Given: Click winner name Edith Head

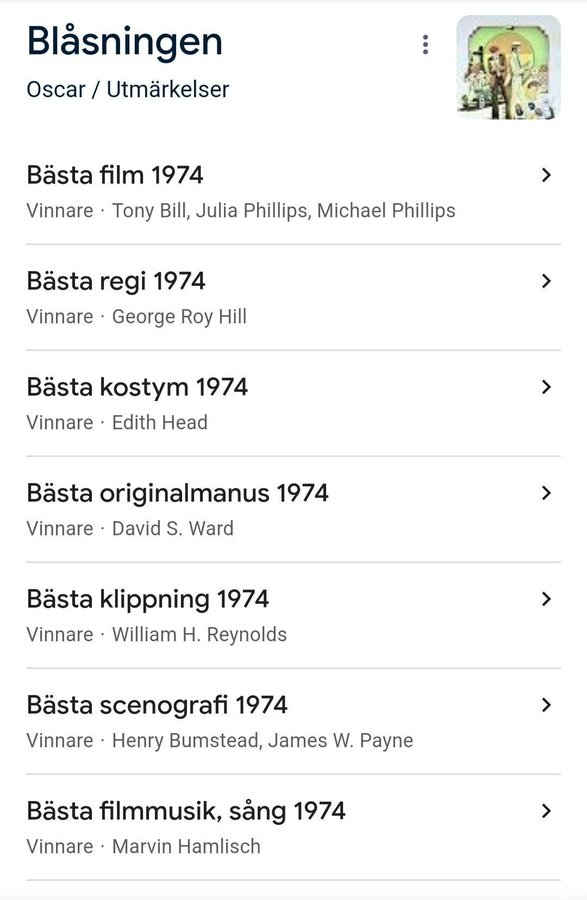Looking at the screenshot, I should pyautogui.click(x=160, y=422).
